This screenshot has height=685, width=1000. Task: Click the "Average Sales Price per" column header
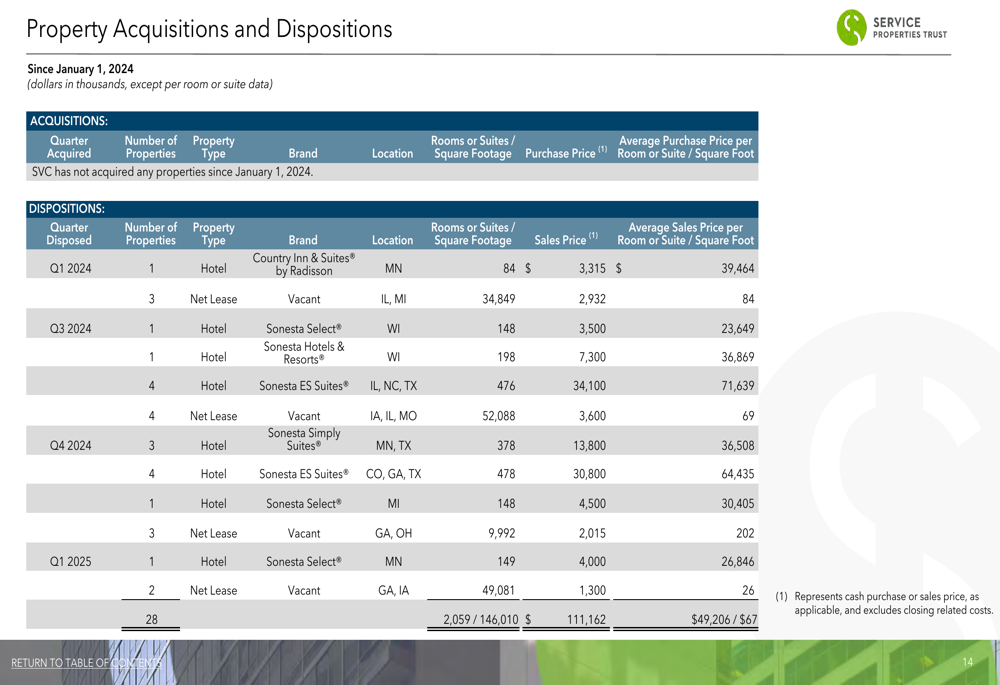point(686,233)
